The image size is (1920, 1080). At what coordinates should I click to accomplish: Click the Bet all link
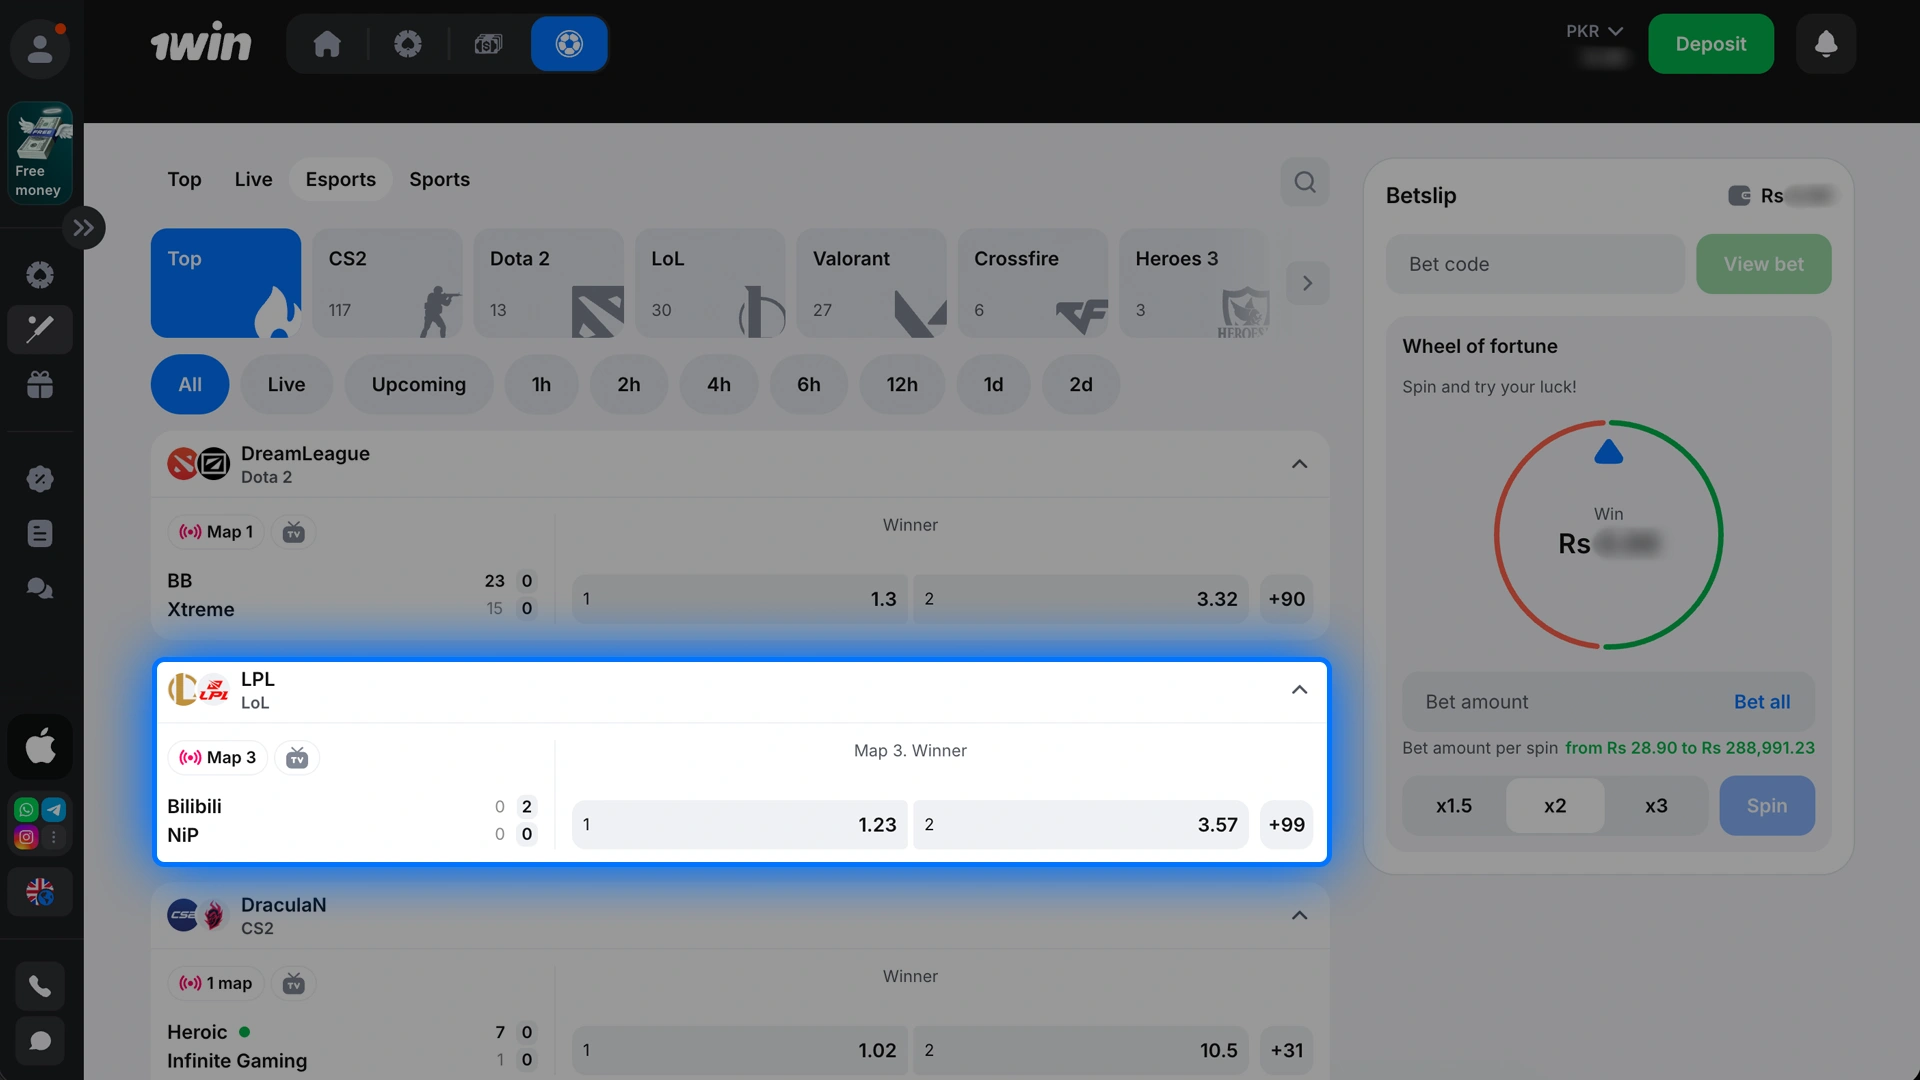[x=1761, y=702]
